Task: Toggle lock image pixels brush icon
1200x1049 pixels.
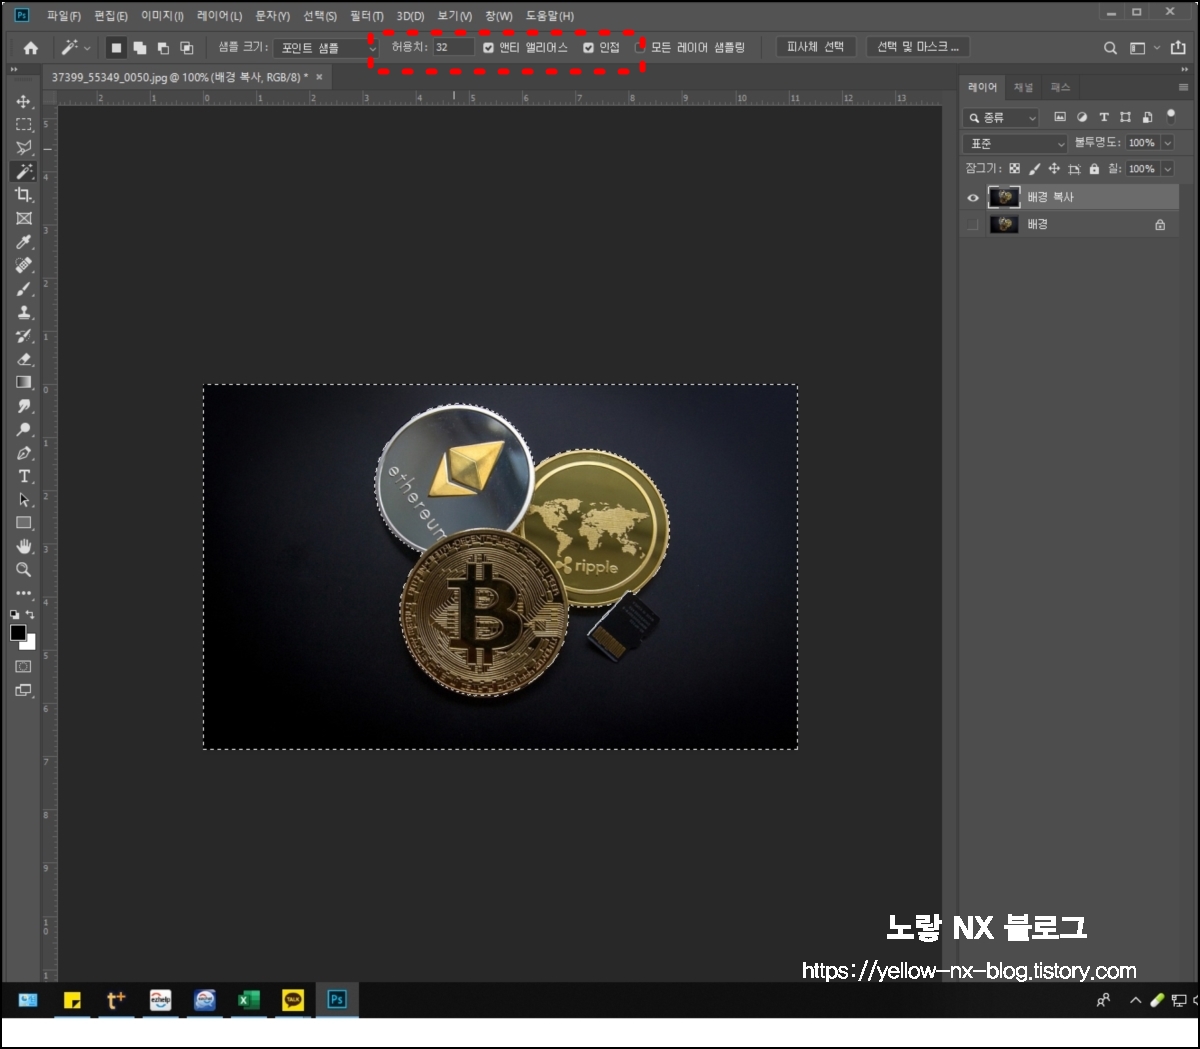Action: tap(1035, 169)
